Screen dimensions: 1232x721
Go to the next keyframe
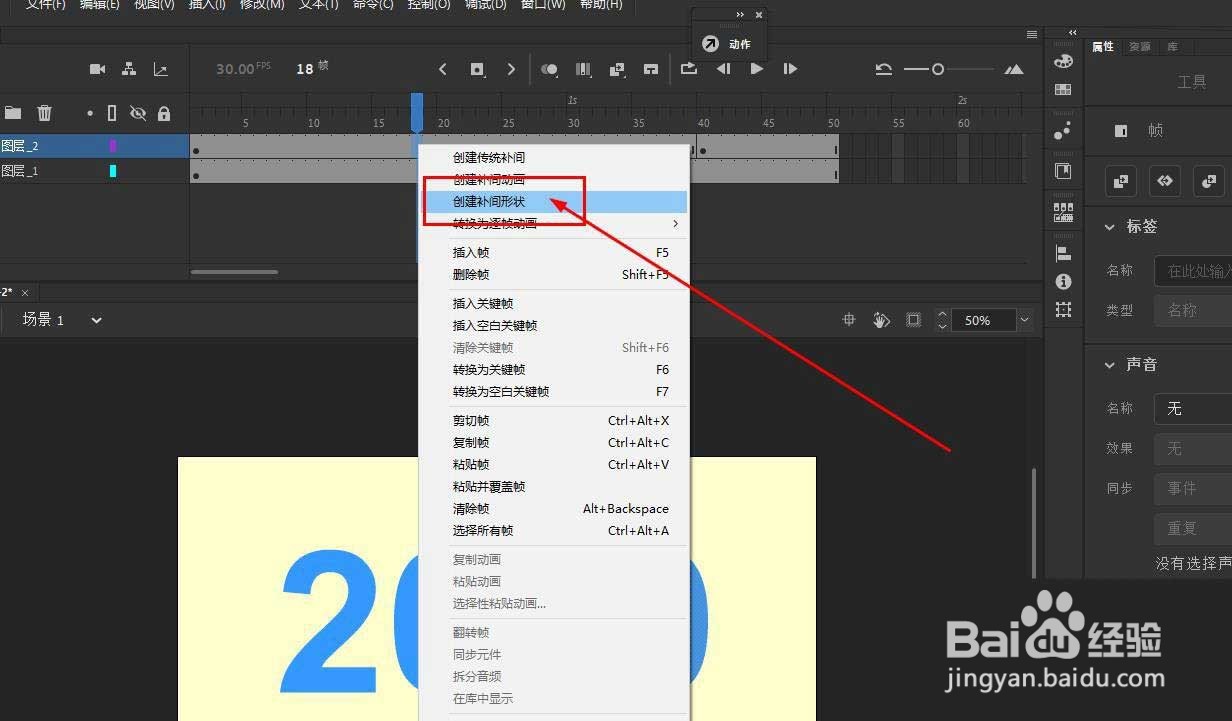[x=511, y=69]
